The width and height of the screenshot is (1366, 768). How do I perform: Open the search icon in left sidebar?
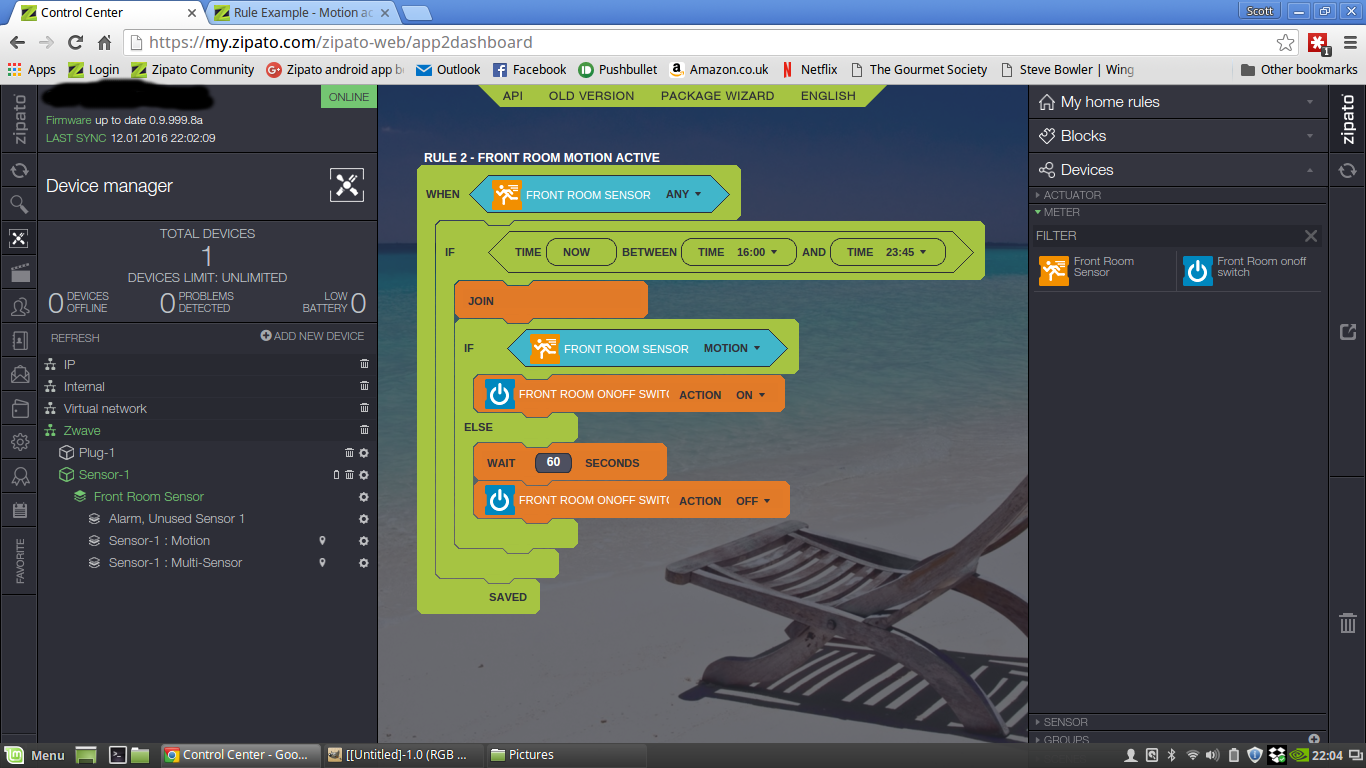coord(19,204)
